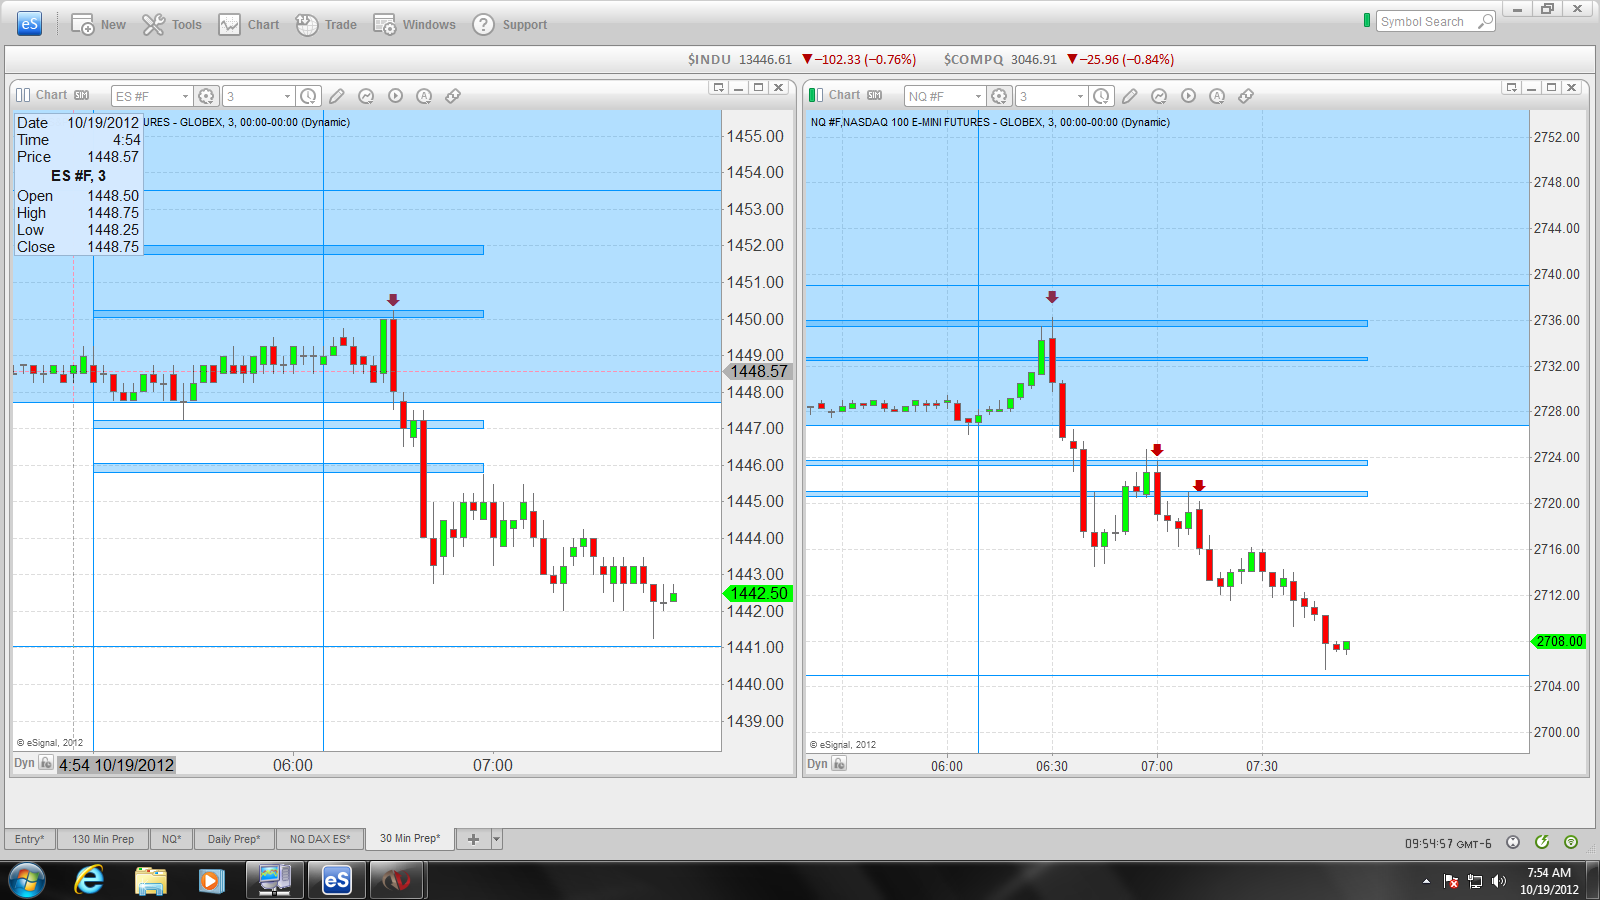Expand the ES #F symbol dropdown
Image resolution: width=1600 pixels, height=900 pixels.
[185, 96]
